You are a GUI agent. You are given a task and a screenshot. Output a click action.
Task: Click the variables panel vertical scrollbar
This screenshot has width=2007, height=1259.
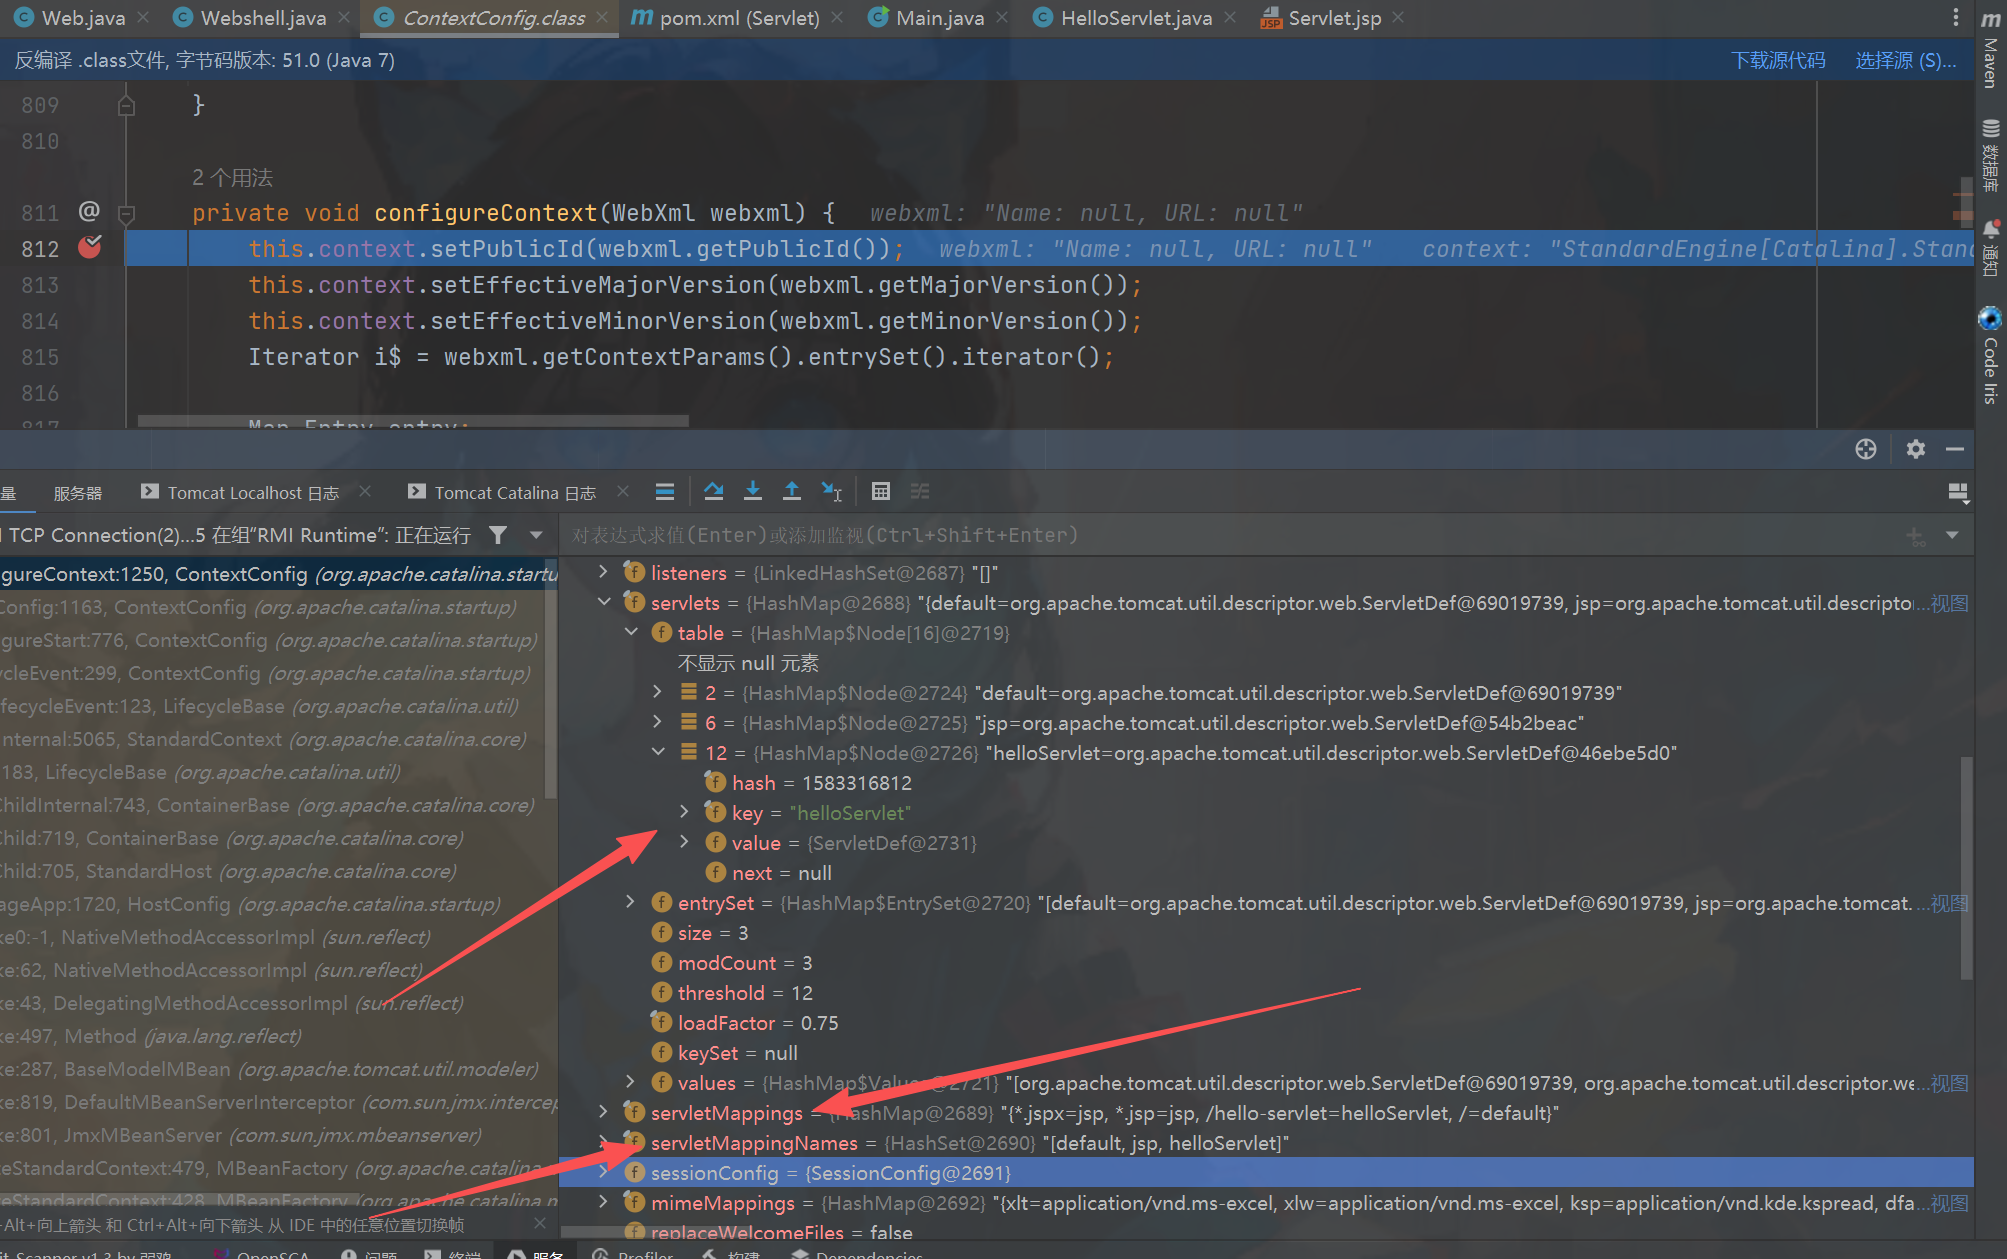click(1966, 866)
